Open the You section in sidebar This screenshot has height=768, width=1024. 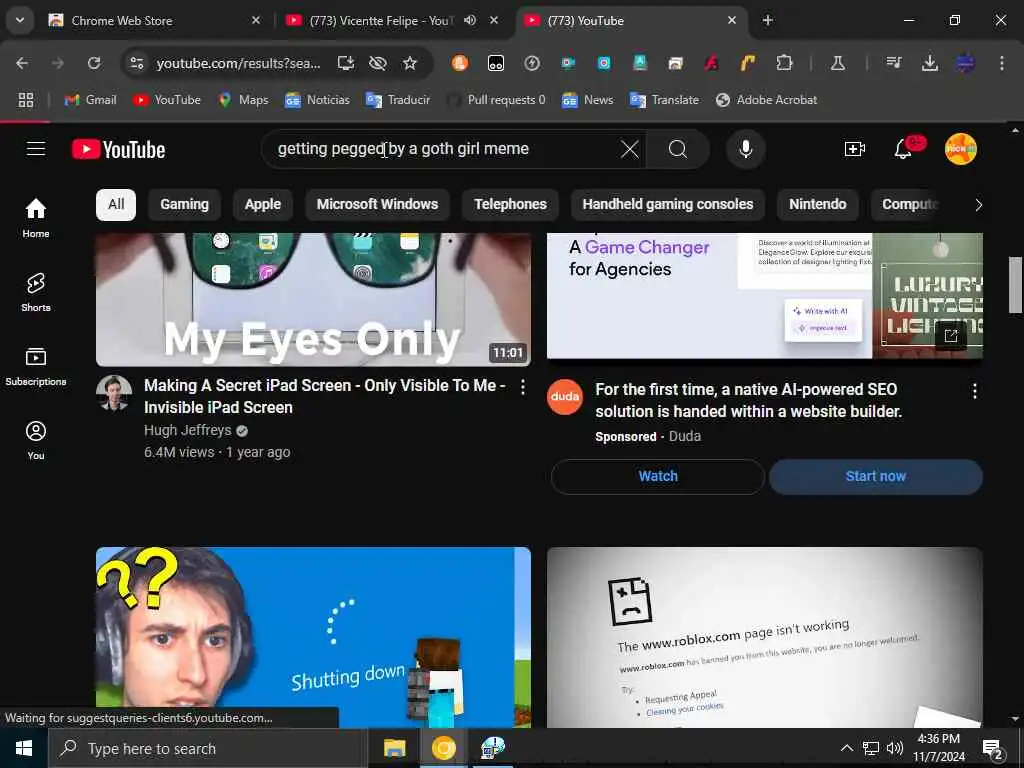click(x=36, y=440)
